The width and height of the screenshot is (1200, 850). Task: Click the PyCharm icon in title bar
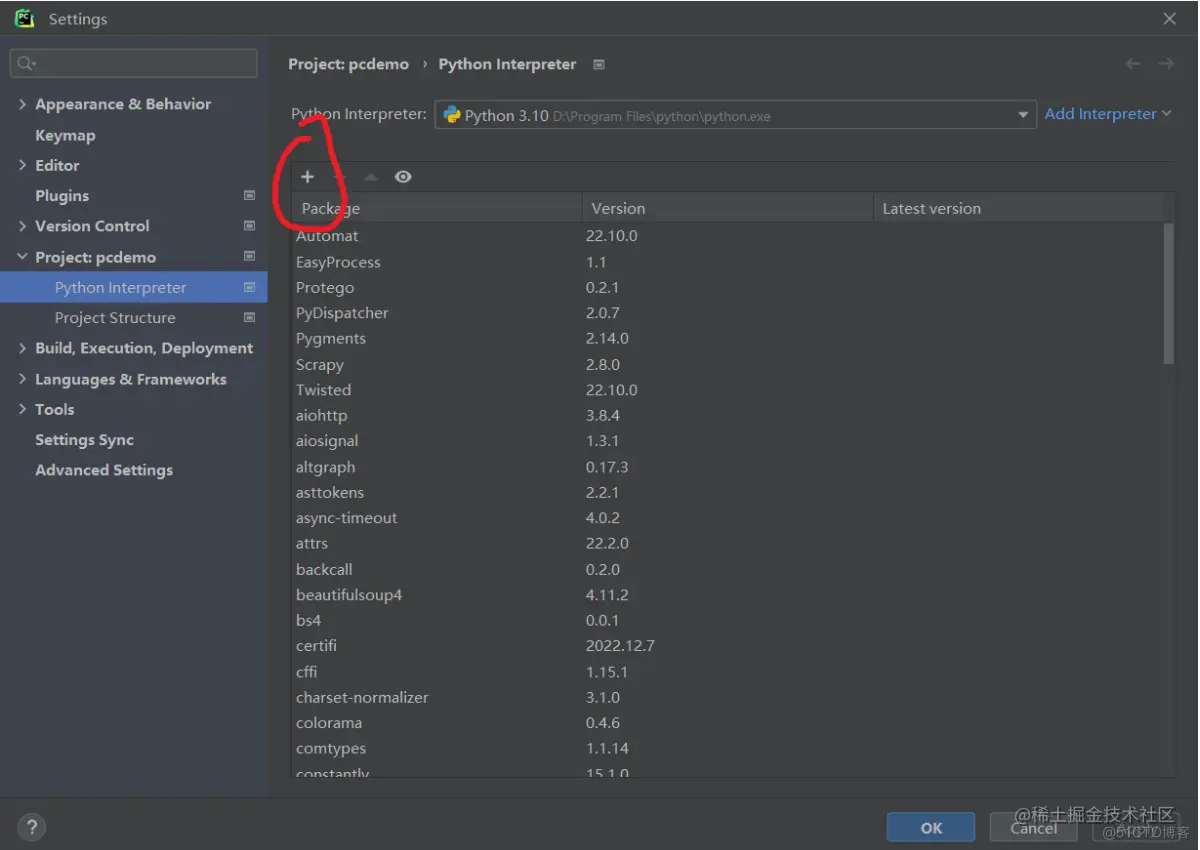tap(25, 18)
